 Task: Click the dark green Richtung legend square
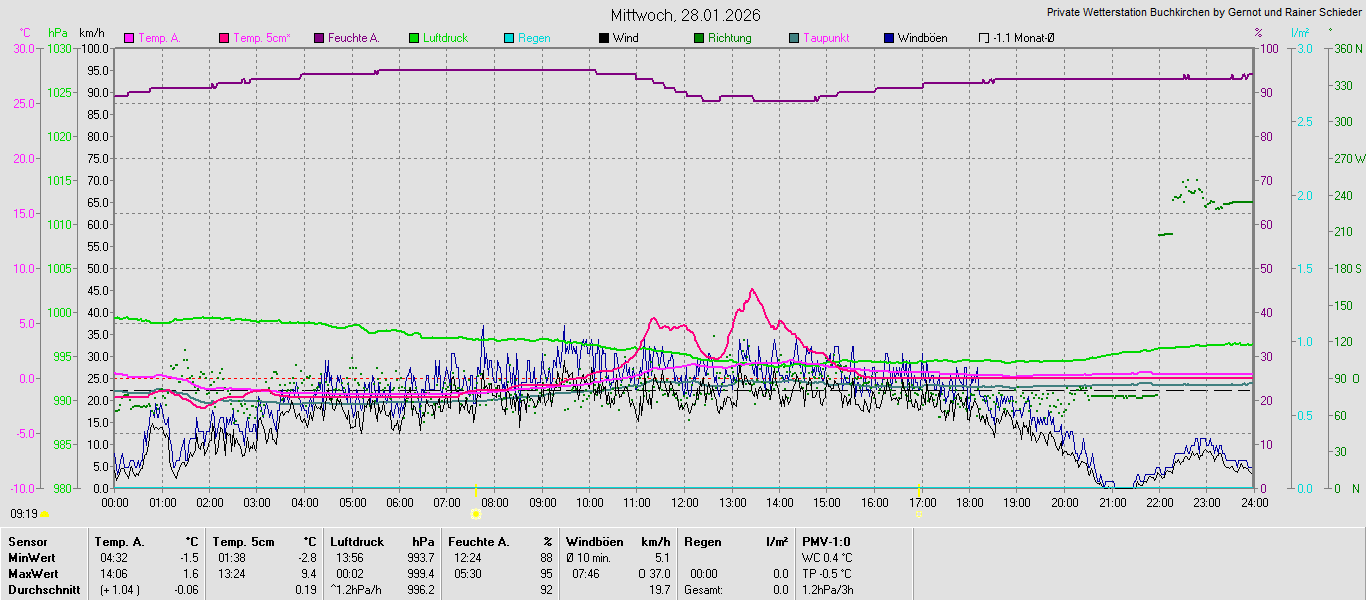coord(699,38)
